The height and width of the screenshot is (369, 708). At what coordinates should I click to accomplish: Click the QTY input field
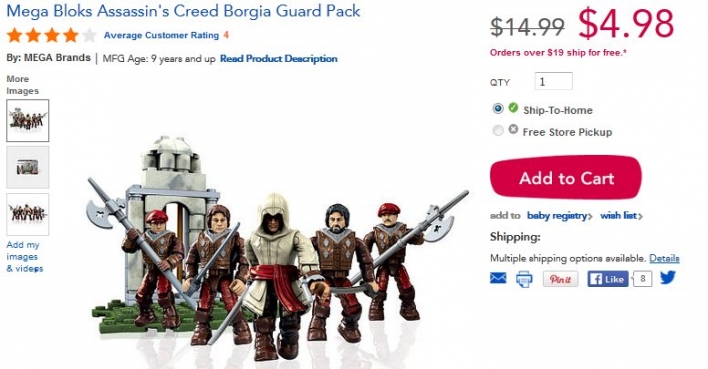554,81
